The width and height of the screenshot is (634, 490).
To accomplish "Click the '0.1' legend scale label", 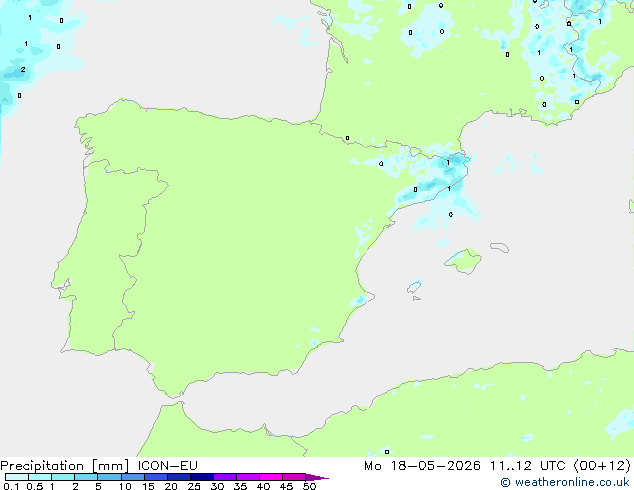I will coord(11,486).
